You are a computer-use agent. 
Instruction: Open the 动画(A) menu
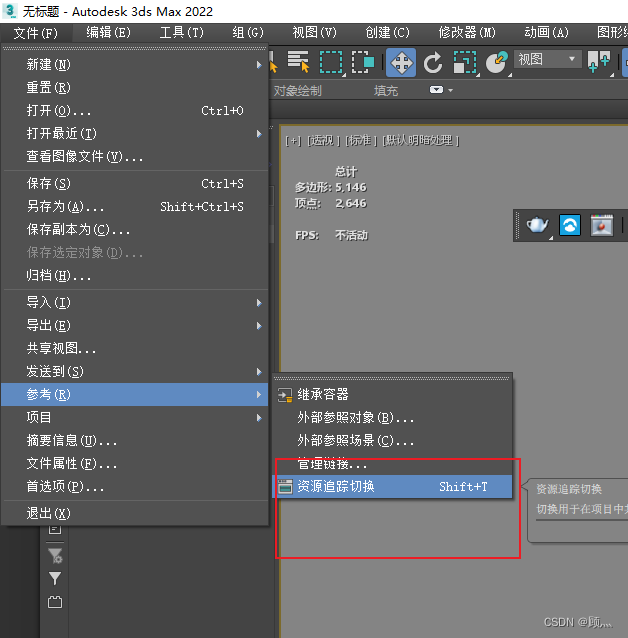546,33
